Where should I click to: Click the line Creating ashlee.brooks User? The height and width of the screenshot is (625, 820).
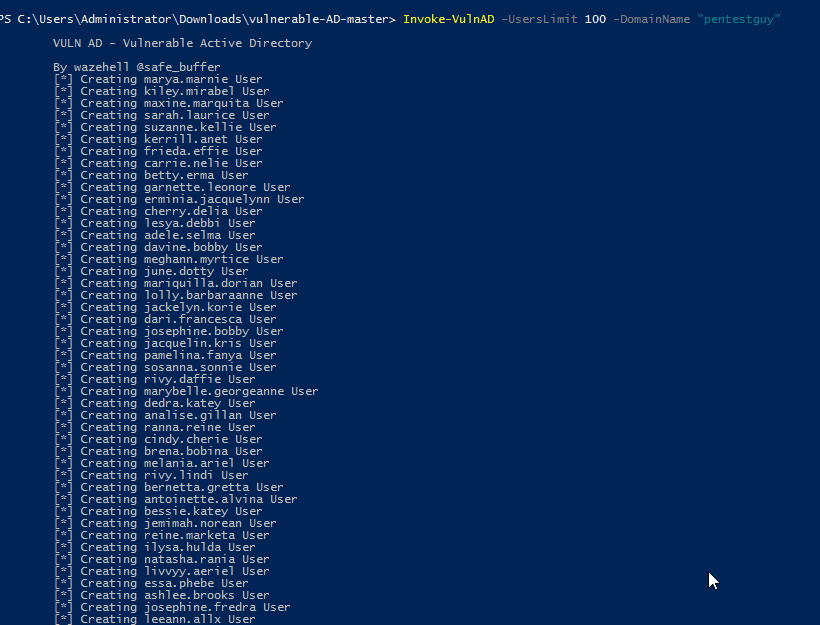pos(162,596)
